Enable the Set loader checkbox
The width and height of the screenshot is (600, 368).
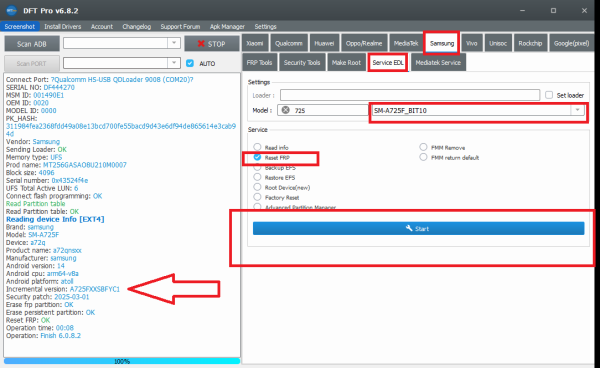coord(549,95)
